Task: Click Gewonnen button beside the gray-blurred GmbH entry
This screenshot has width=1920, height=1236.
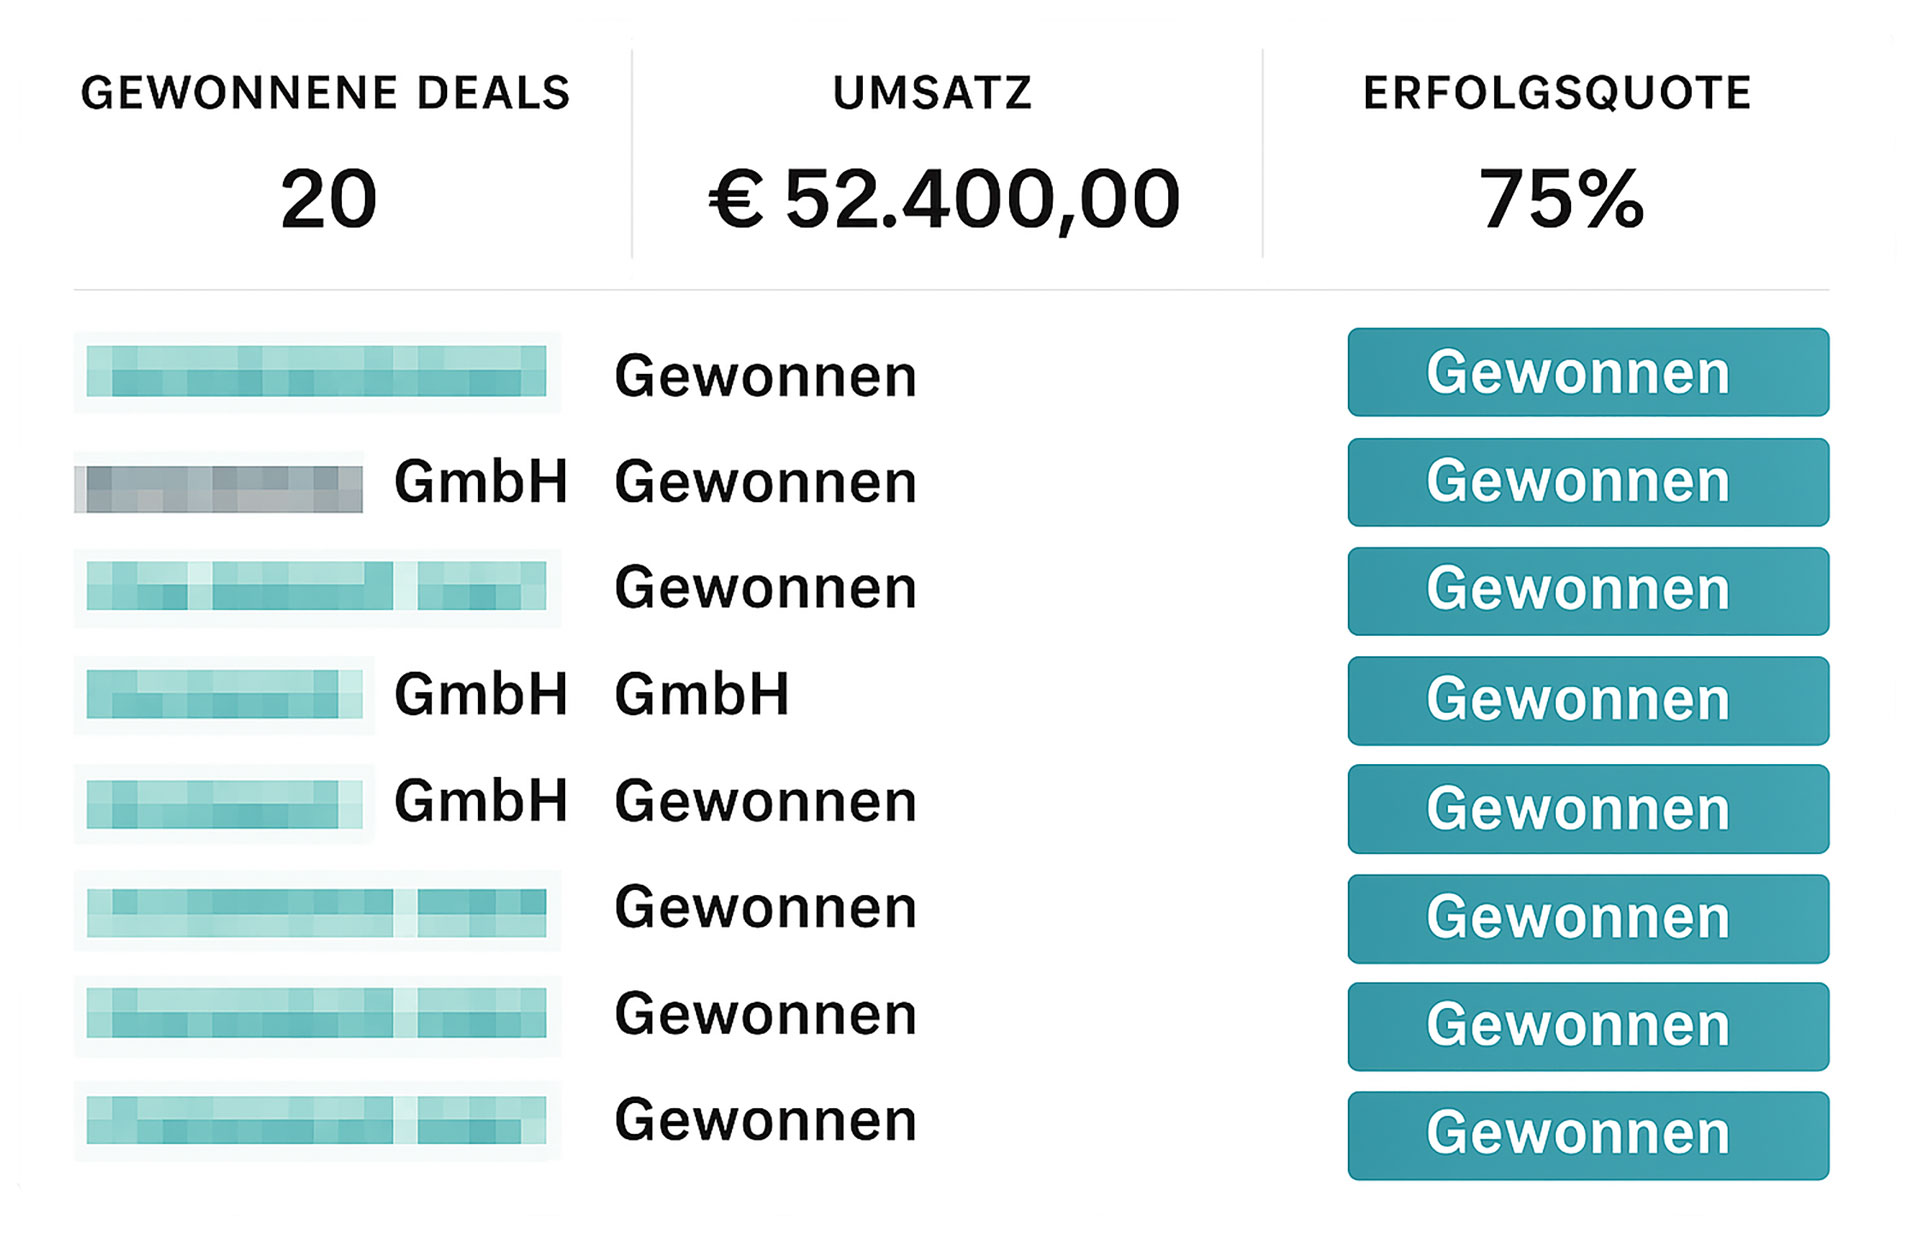Action: (x=1587, y=482)
